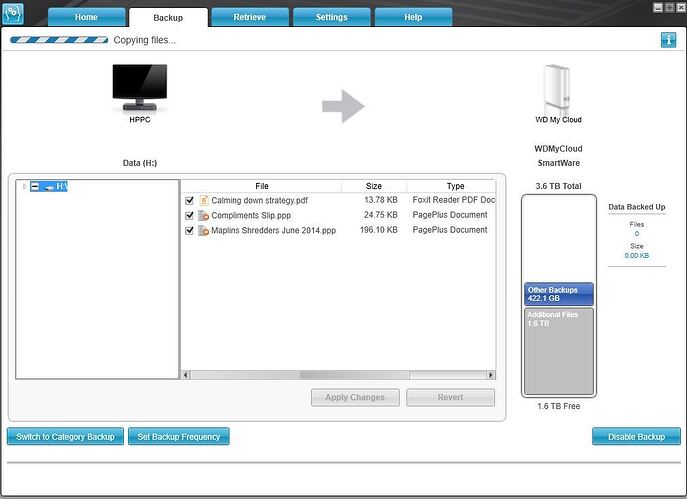Select the HPPC computer monitor icon
The width and height of the screenshot is (687, 499).
pyautogui.click(x=140, y=87)
